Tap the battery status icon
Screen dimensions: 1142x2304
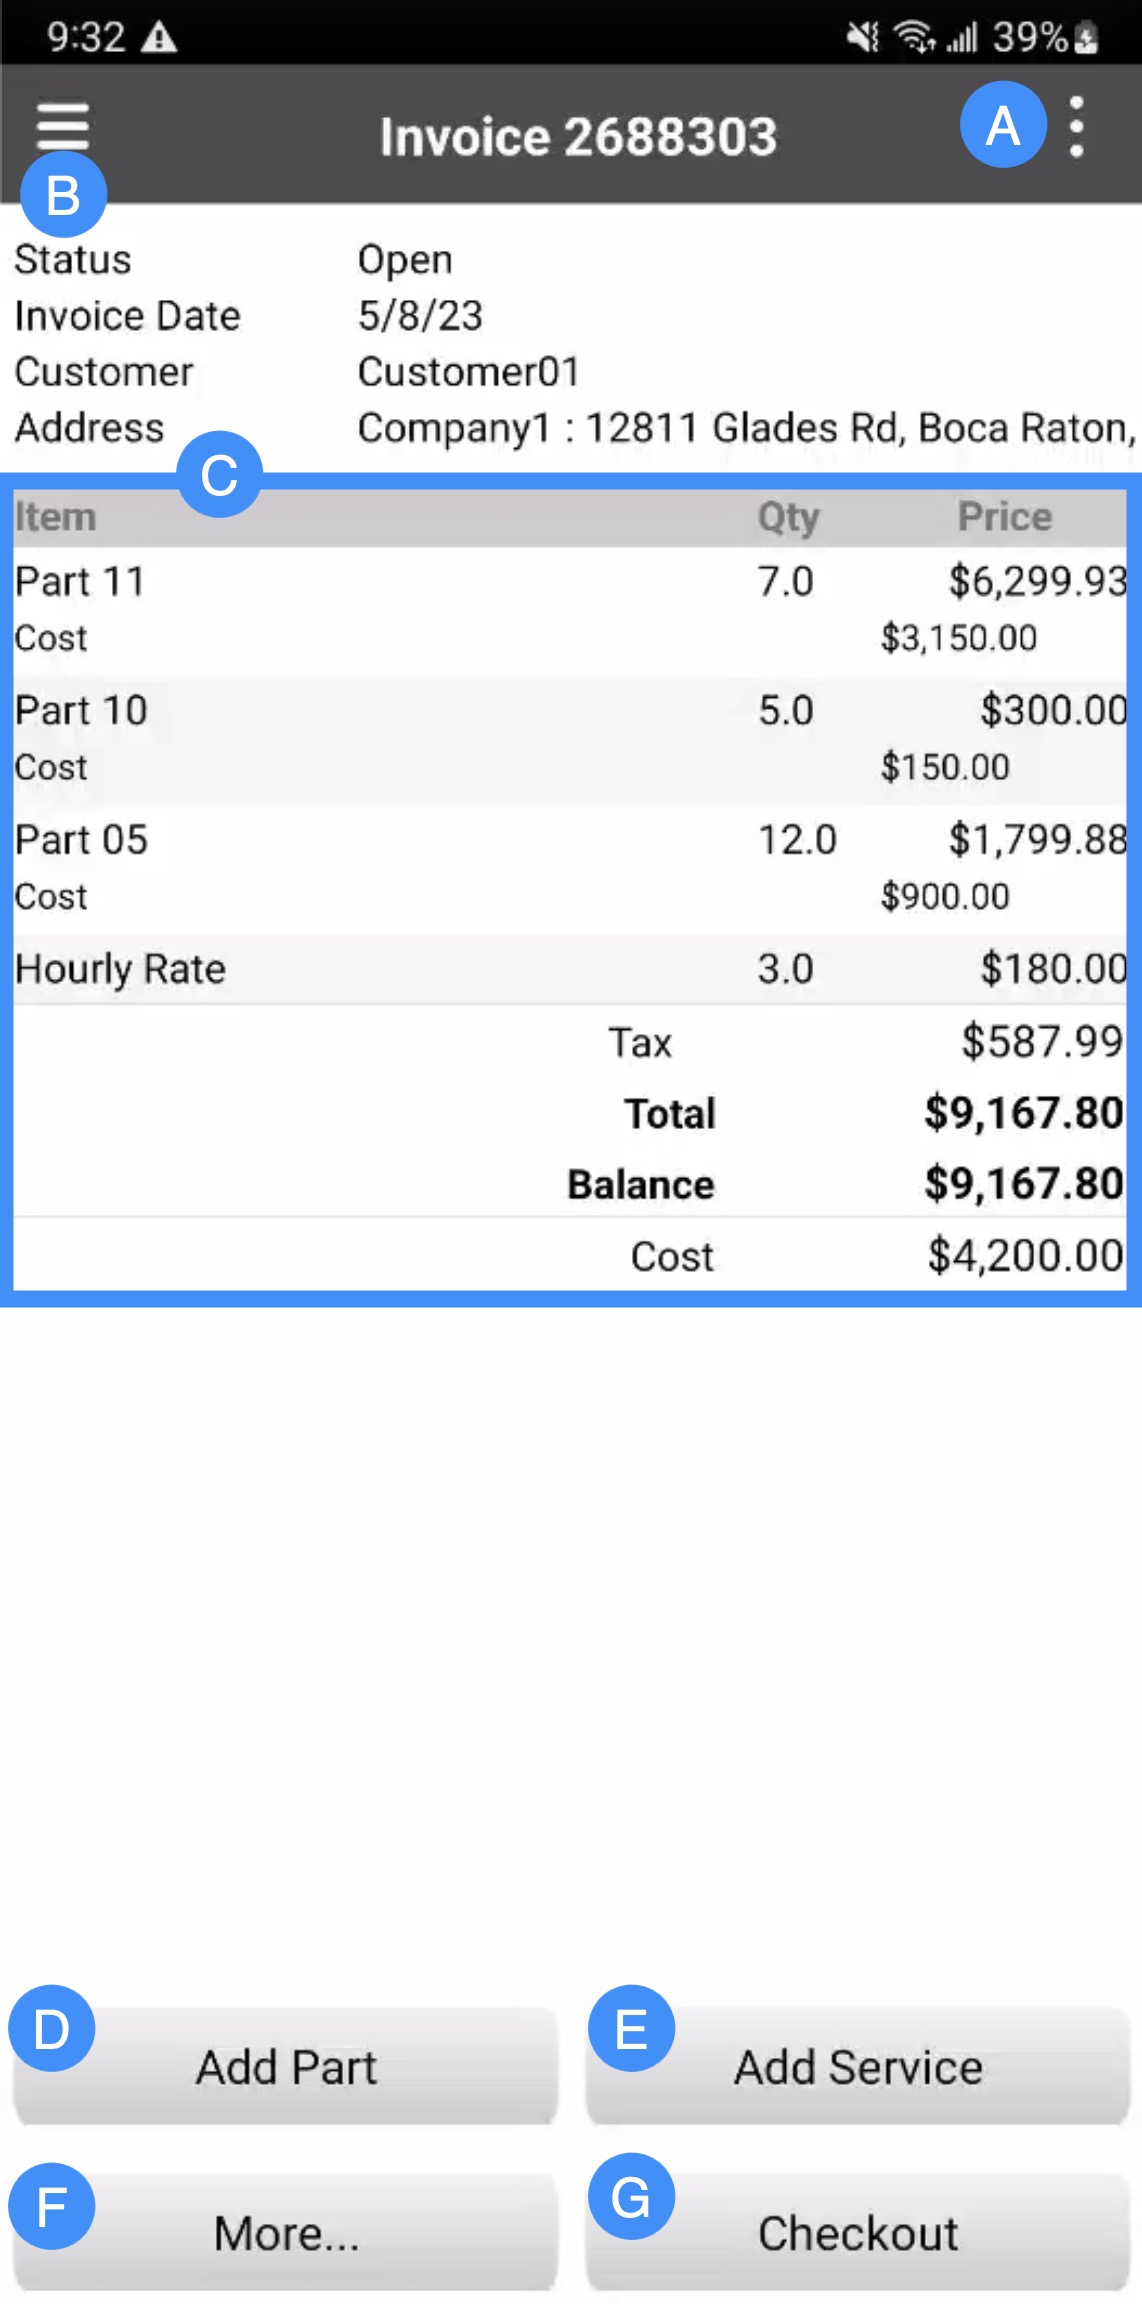click(x=1087, y=38)
